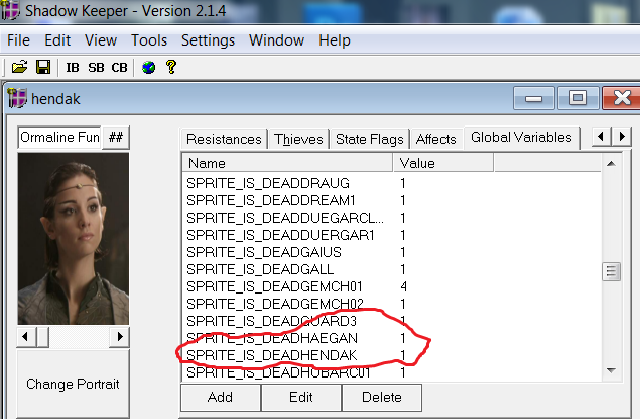The height and width of the screenshot is (419, 640).
Task: Open the Tools menu
Action: (149, 41)
